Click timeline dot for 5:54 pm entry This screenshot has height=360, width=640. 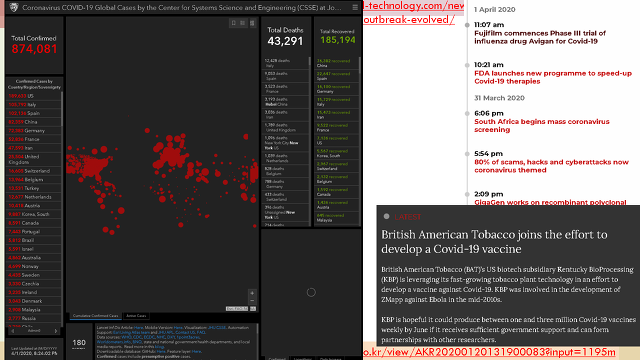(467, 154)
